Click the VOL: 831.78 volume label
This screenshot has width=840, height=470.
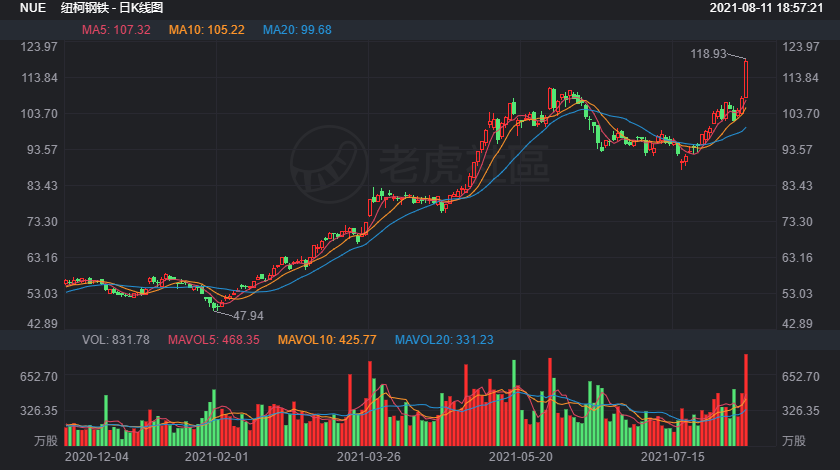115,340
